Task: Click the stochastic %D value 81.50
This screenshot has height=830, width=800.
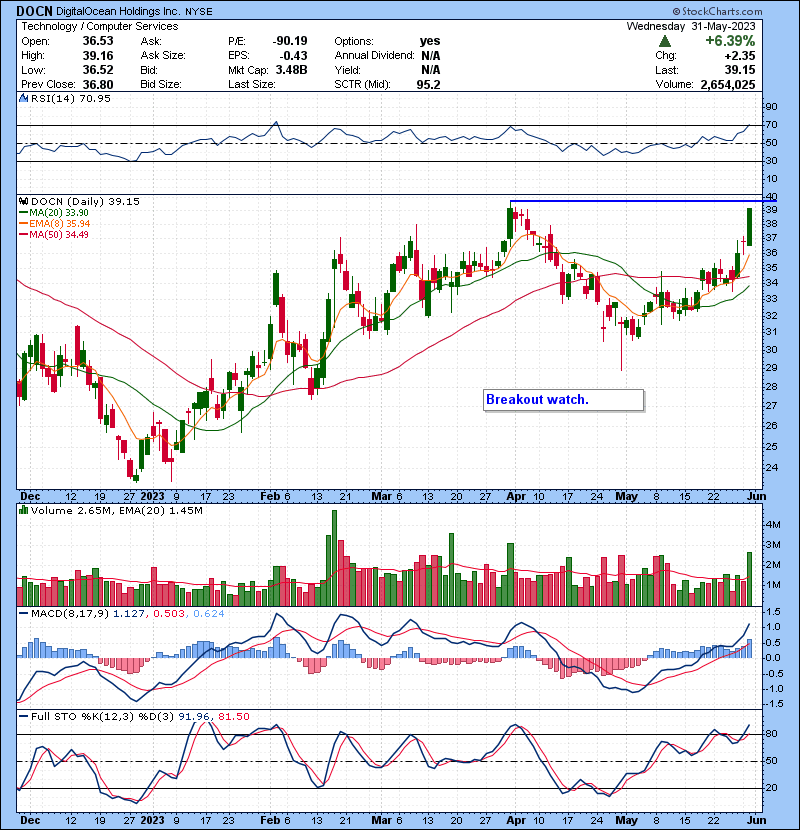Action: [x=233, y=716]
